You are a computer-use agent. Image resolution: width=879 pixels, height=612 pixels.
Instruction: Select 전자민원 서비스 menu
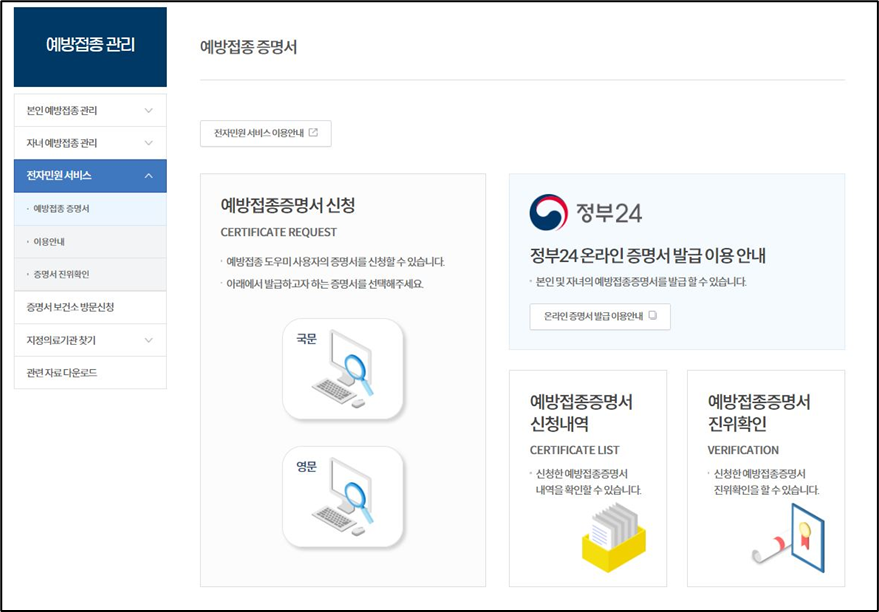(x=90, y=175)
